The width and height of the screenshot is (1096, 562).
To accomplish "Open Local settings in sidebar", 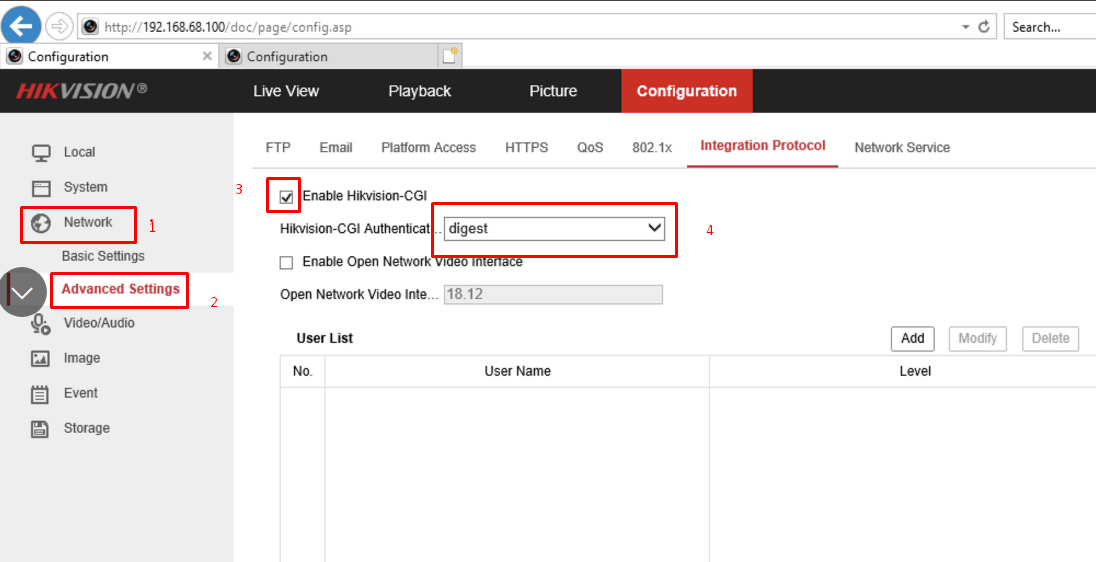I will click(x=79, y=152).
